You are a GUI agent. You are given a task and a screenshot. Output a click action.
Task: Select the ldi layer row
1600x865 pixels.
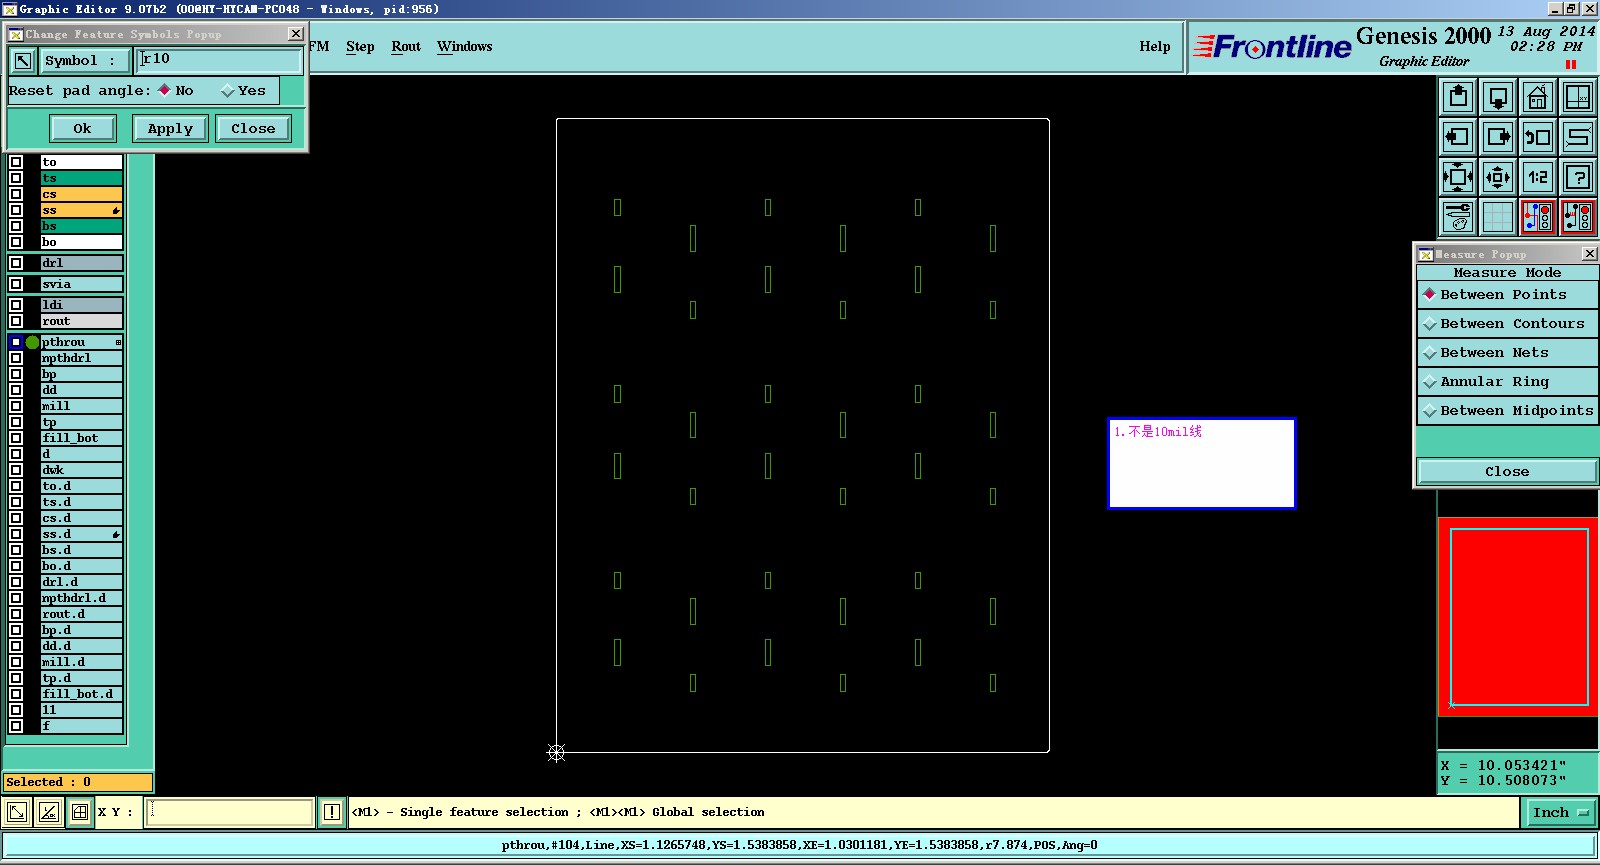click(x=81, y=305)
